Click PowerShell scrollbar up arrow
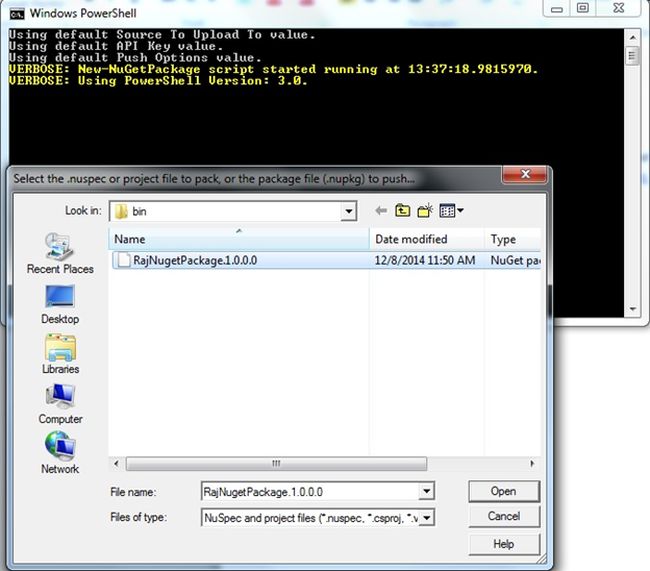The height and width of the screenshot is (571, 650). 632,38
